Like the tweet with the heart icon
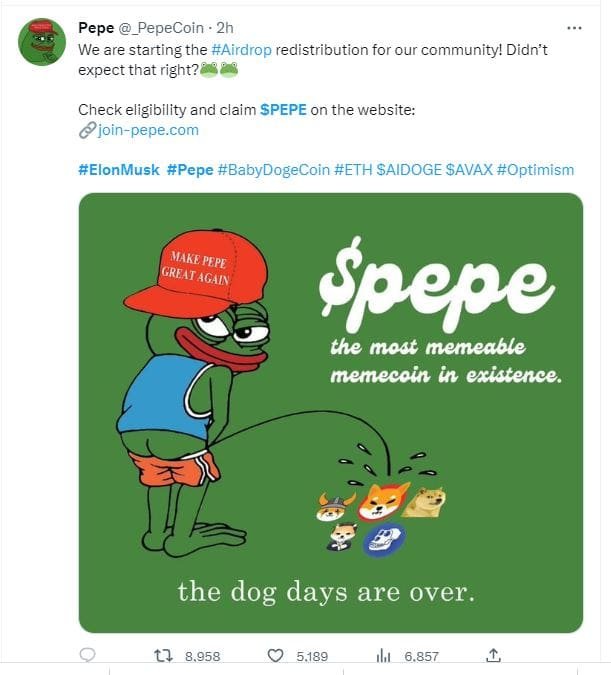The height and width of the screenshot is (675, 611). click(276, 655)
